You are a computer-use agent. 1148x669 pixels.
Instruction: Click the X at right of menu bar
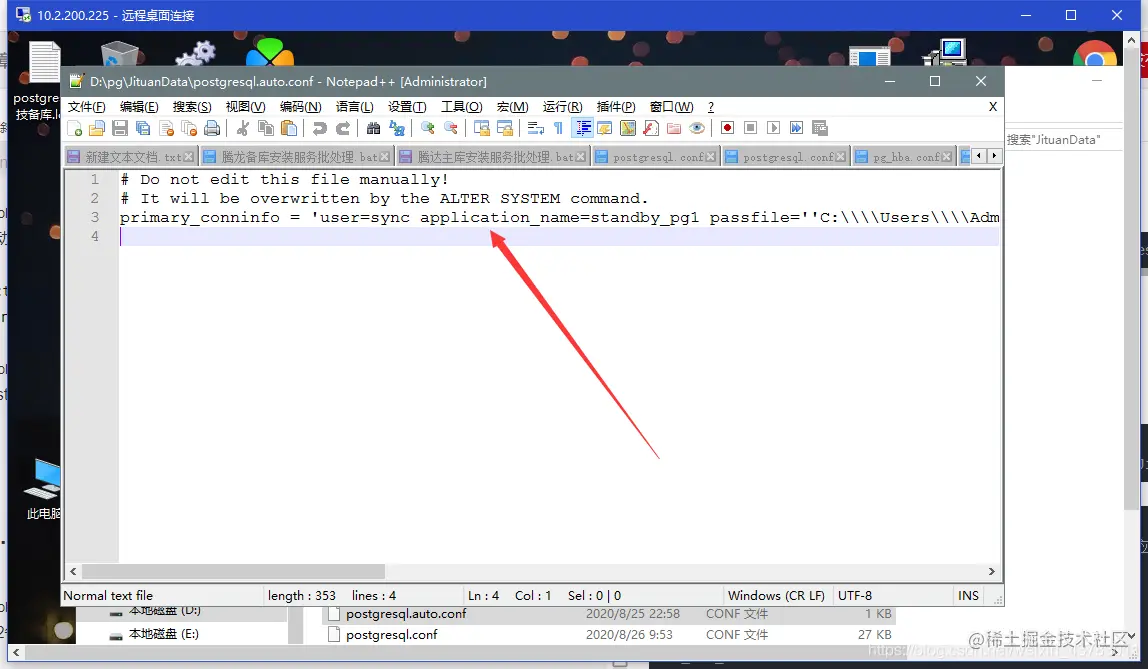point(993,107)
